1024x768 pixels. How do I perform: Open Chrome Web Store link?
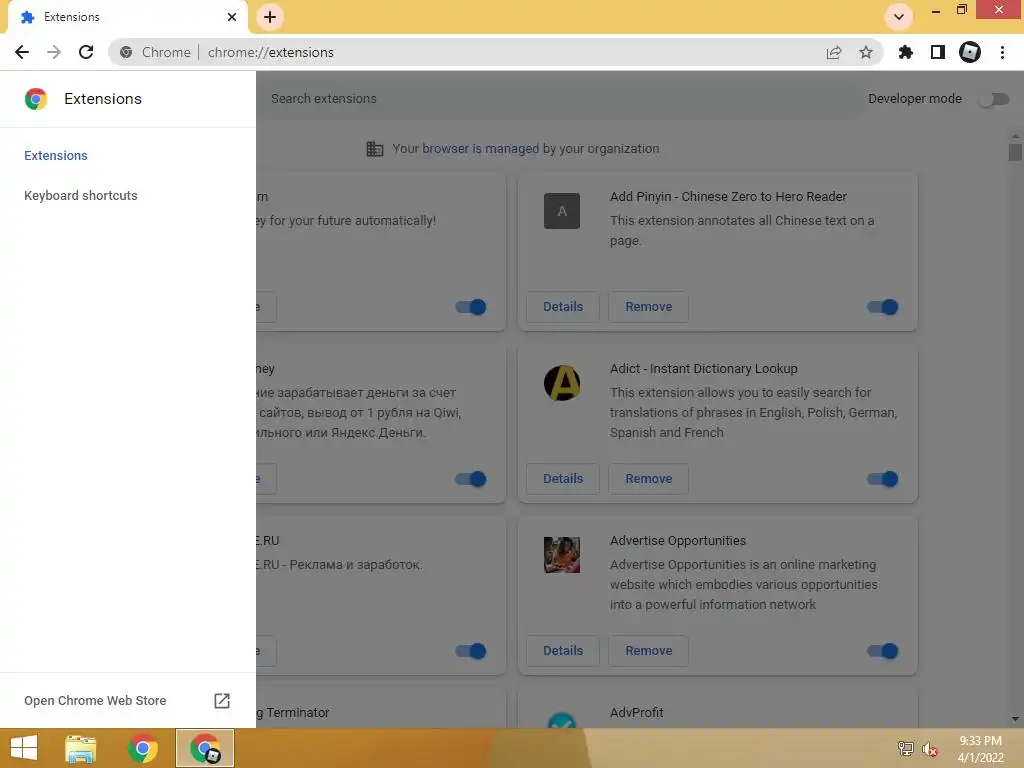95,700
